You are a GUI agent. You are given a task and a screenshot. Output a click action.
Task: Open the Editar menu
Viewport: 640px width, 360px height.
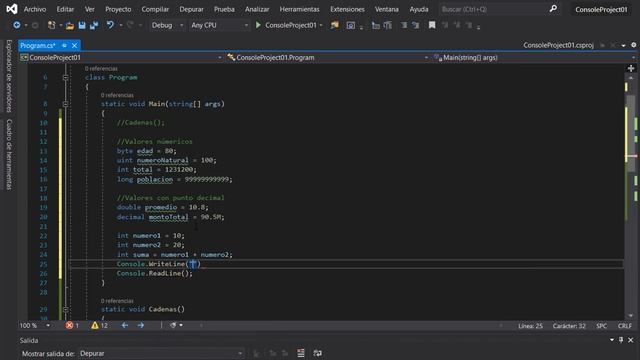point(65,9)
